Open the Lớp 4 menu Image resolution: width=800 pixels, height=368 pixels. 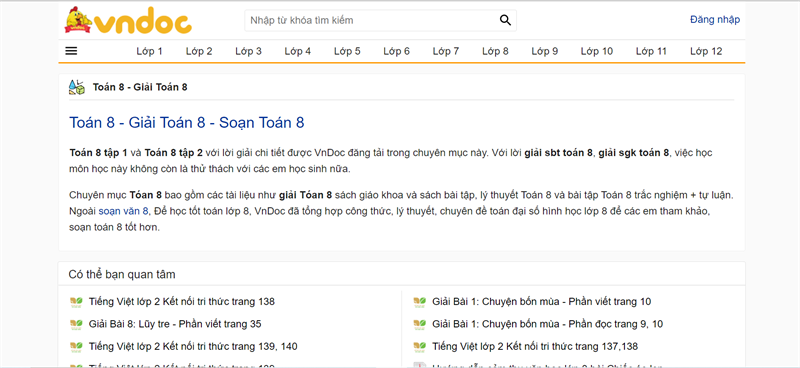[x=298, y=51]
